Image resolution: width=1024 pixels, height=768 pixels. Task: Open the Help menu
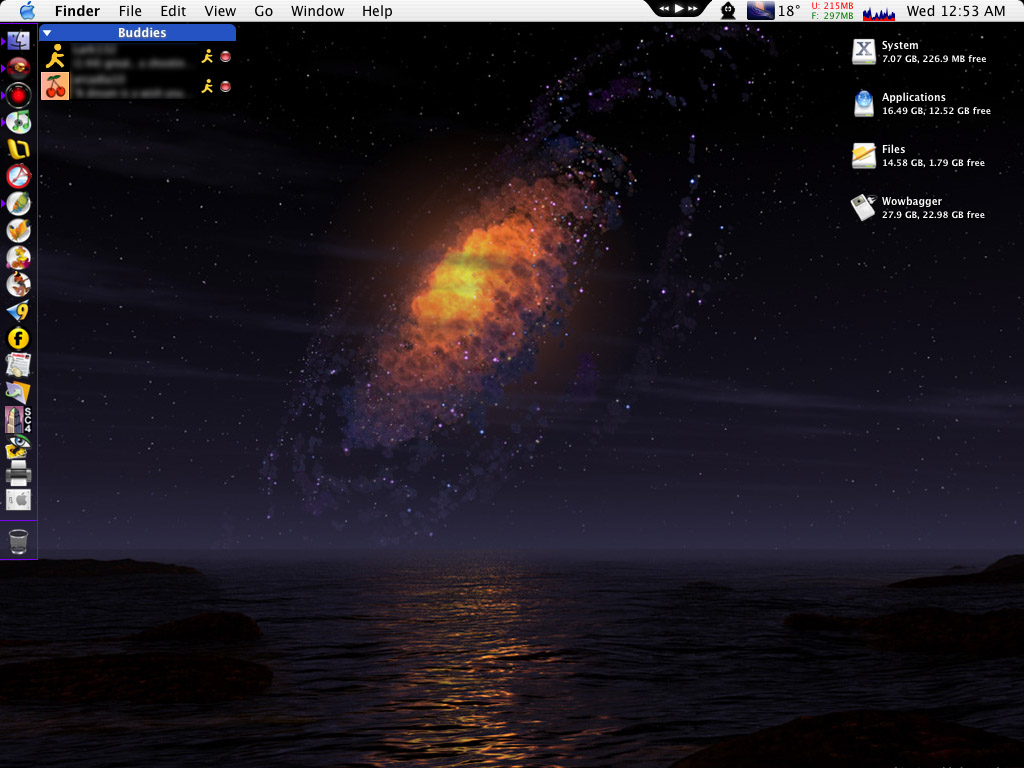[377, 11]
